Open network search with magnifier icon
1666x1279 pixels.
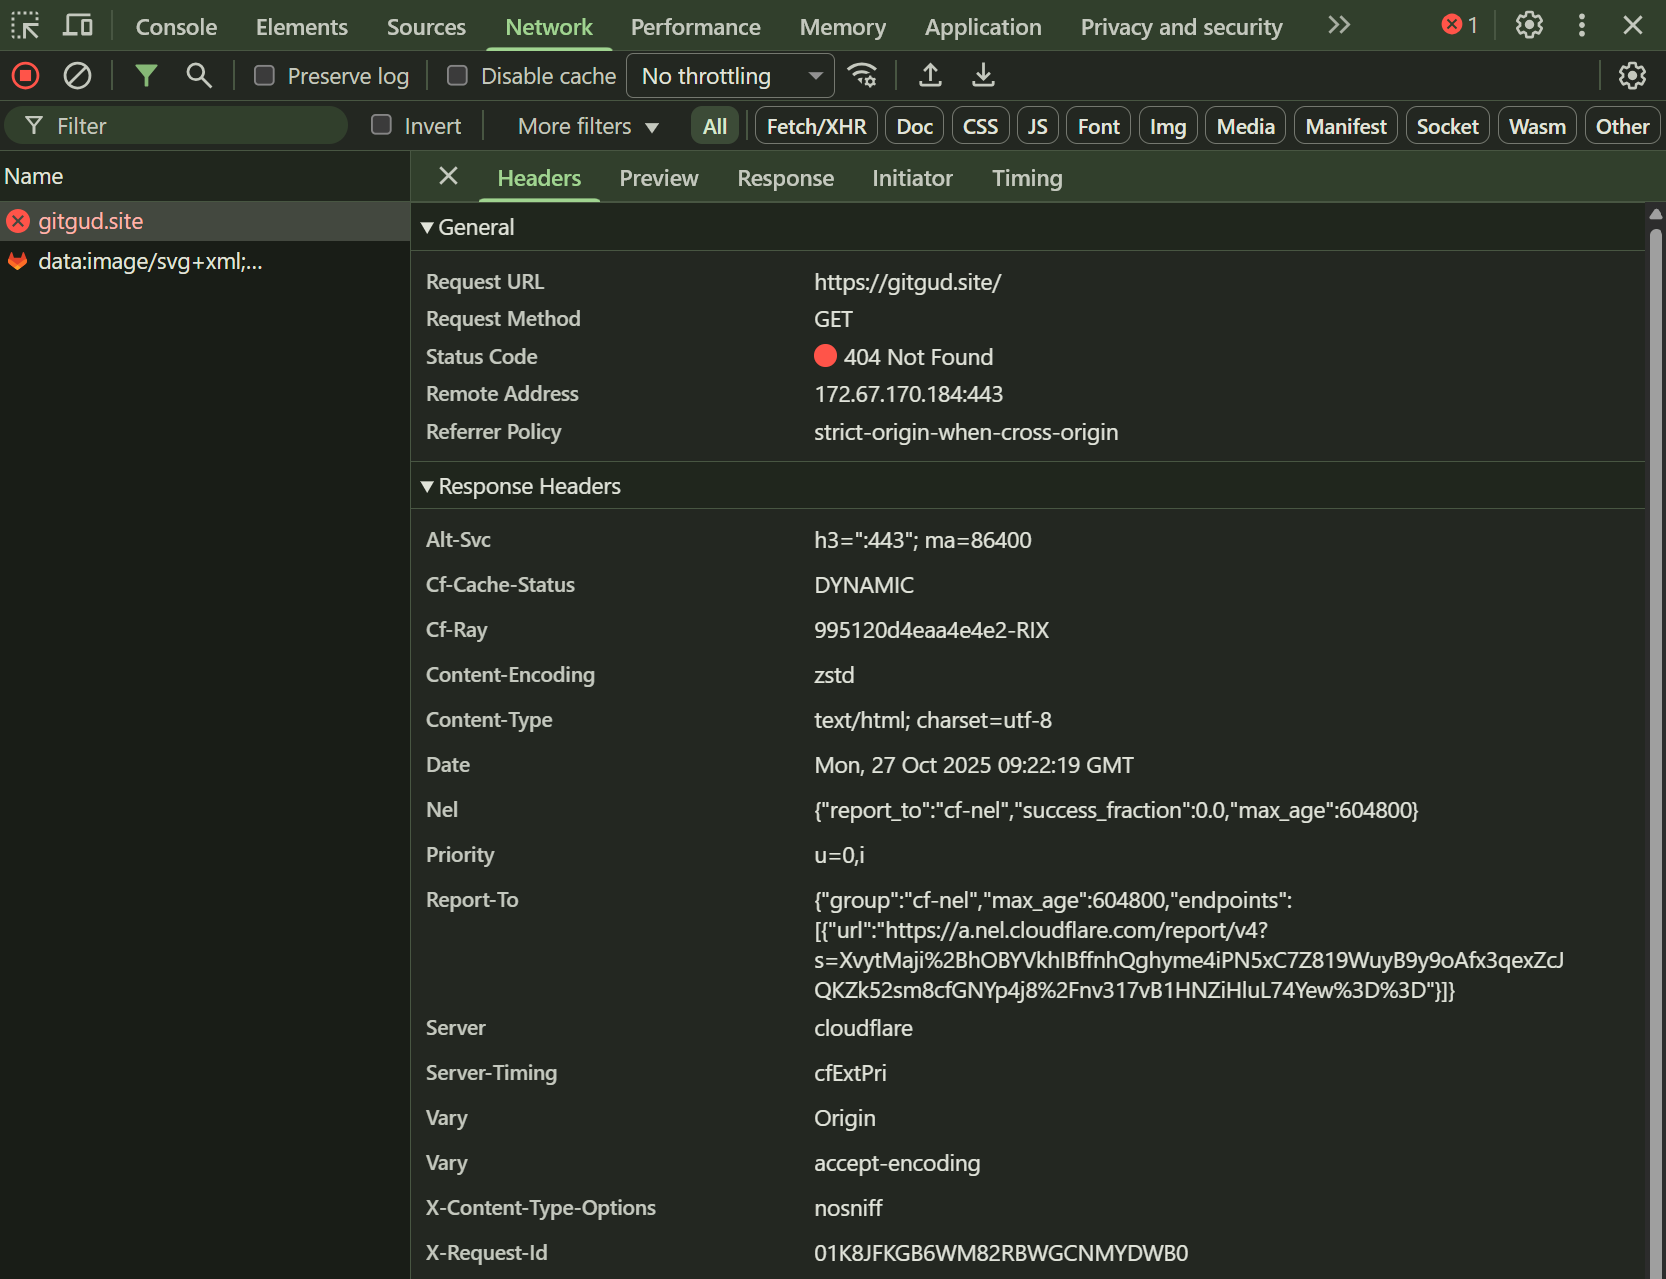click(199, 75)
